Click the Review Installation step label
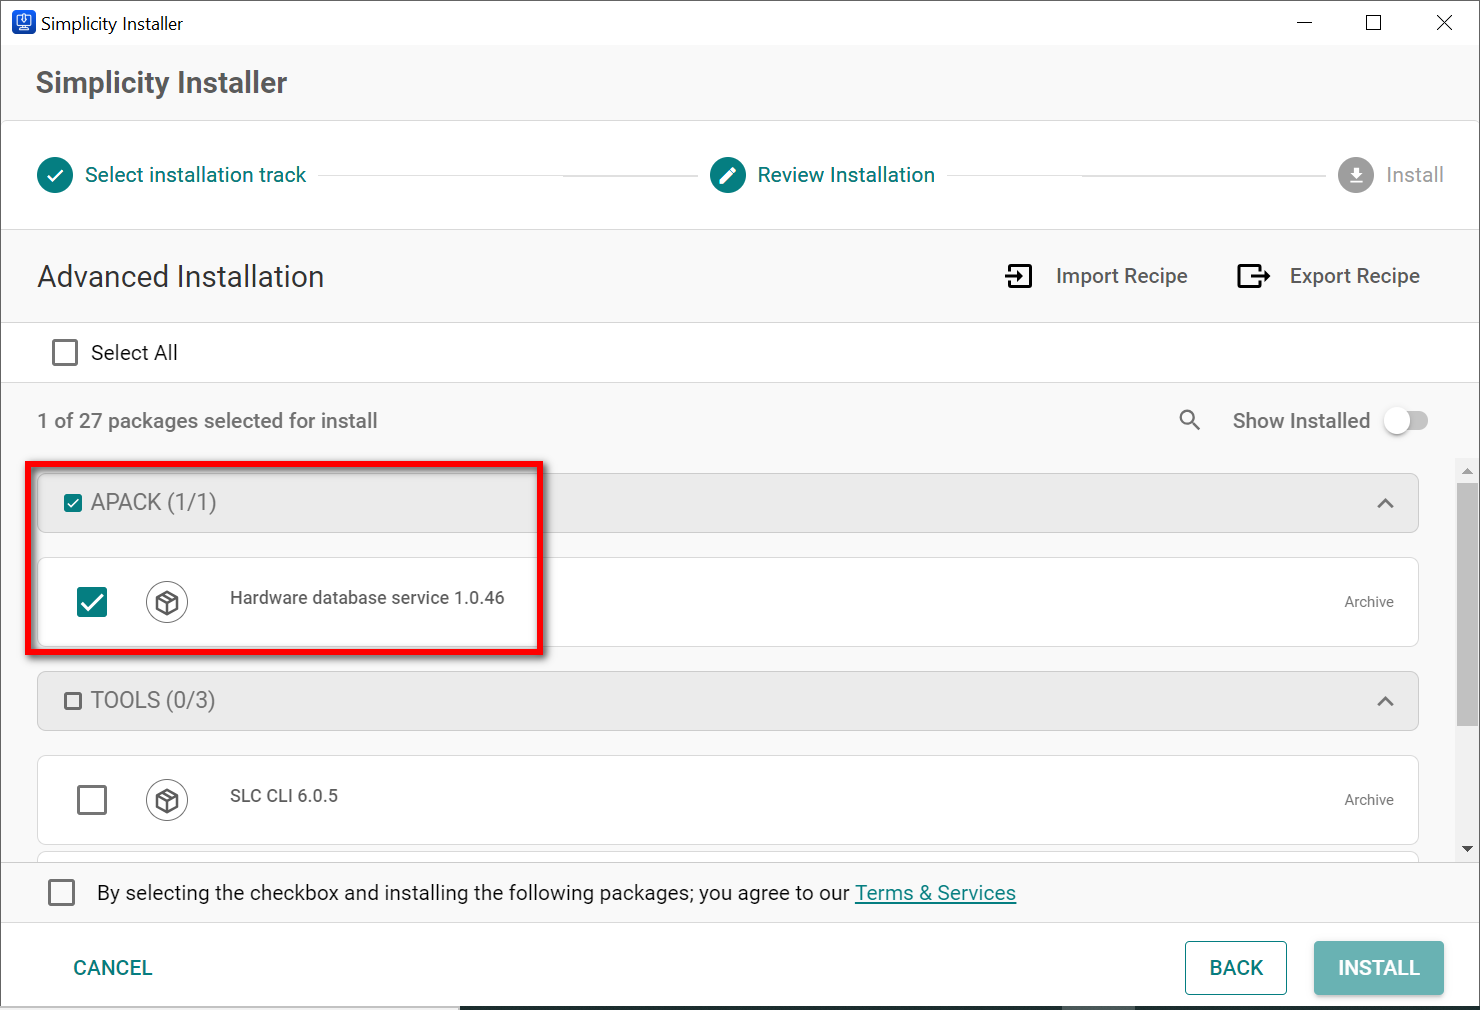 846,175
